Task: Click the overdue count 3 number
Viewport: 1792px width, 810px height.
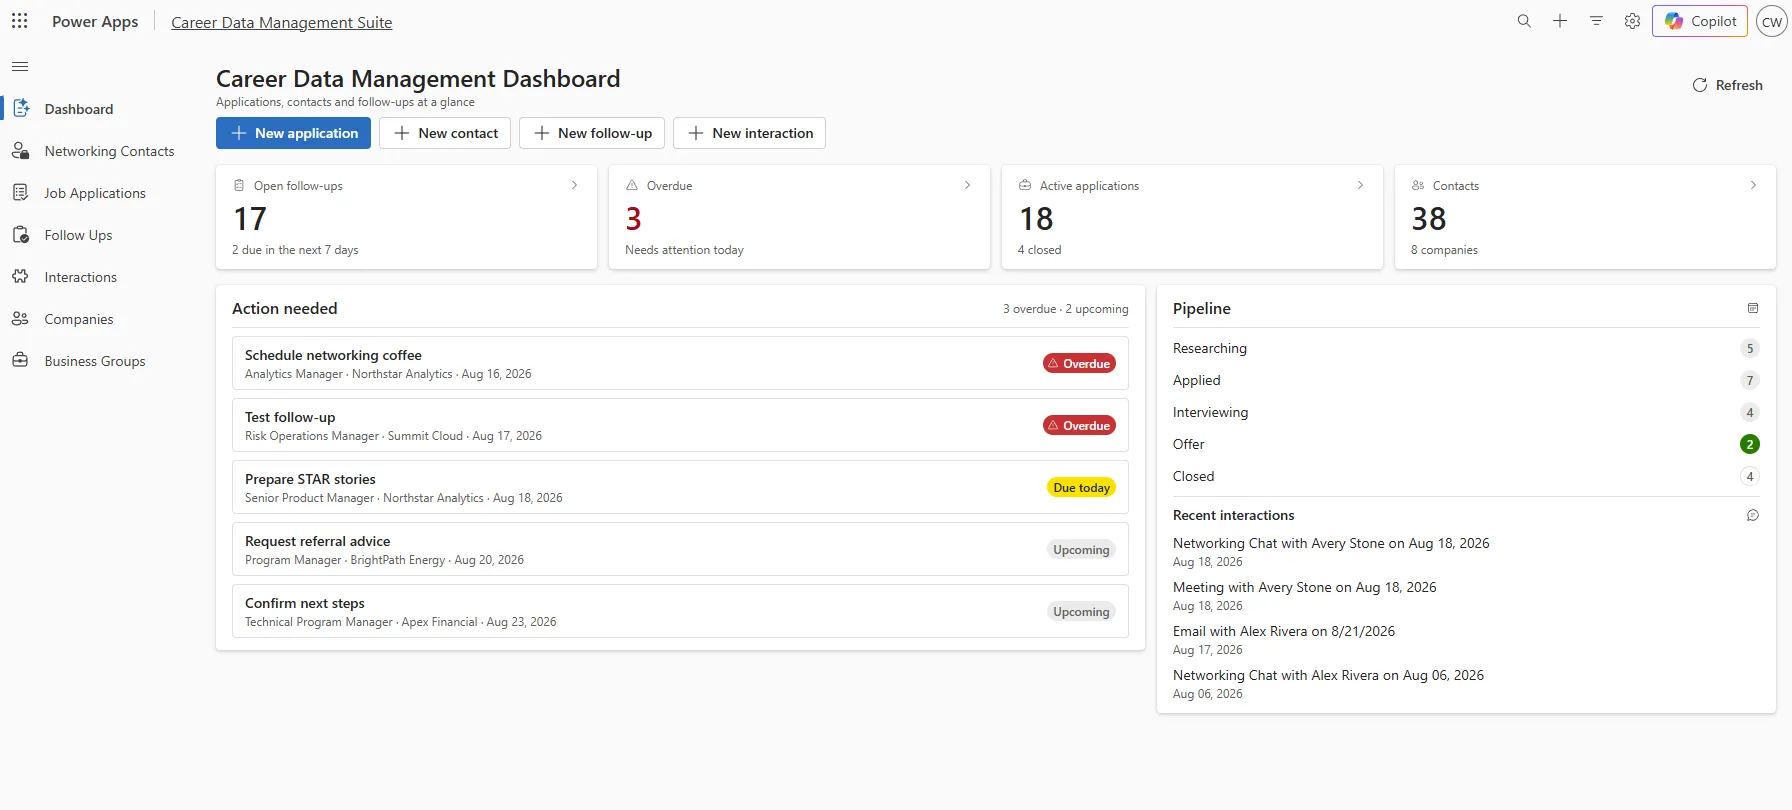Action: tap(633, 218)
